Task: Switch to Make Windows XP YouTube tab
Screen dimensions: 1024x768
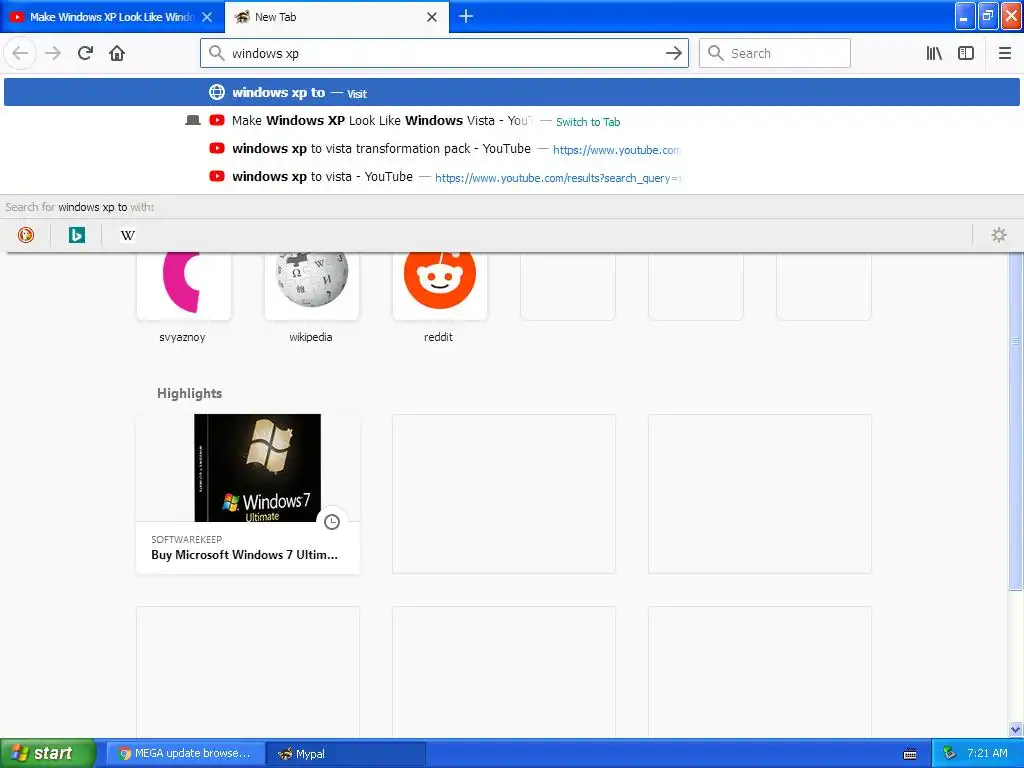Action: coord(112,17)
